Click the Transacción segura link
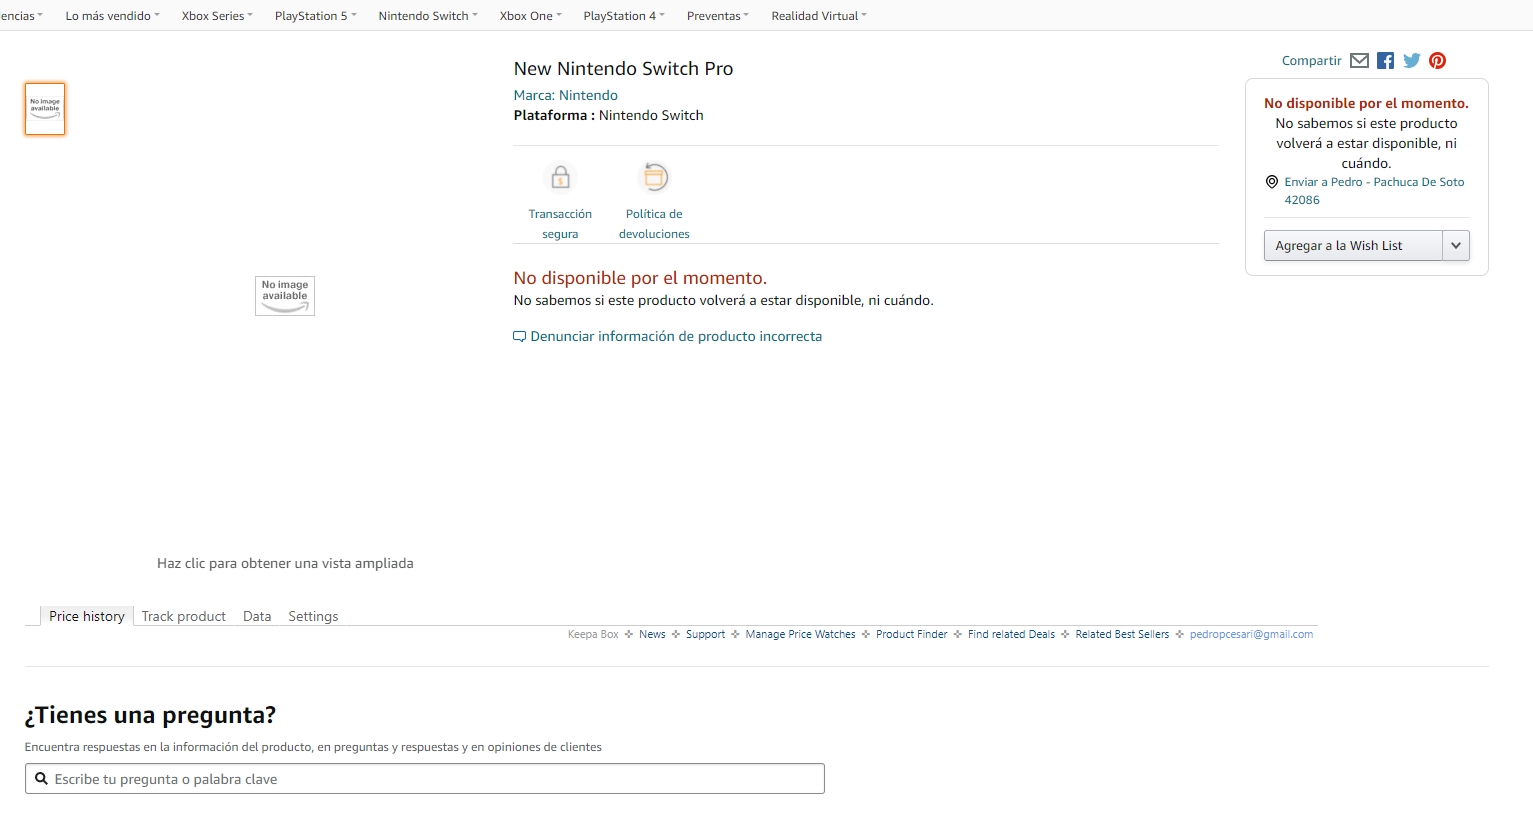This screenshot has width=1533, height=817. click(560, 224)
